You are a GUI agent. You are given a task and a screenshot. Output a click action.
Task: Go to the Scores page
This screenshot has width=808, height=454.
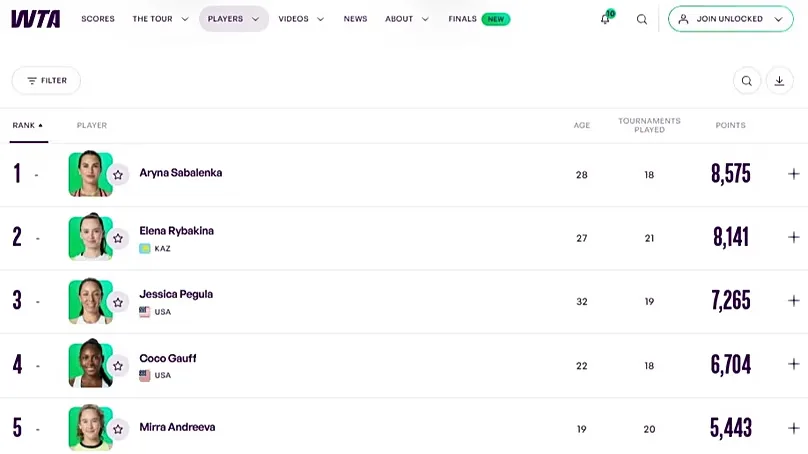[x=98, y=19]
